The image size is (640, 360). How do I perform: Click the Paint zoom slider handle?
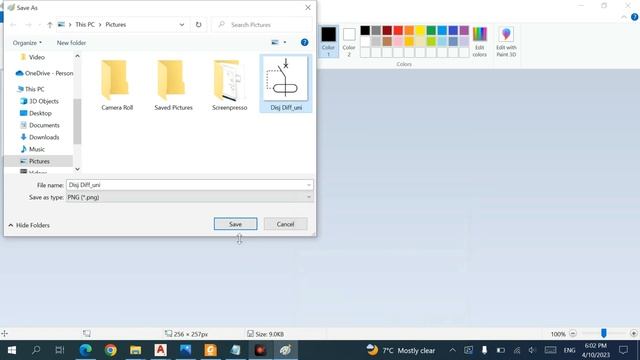point(604,333)
